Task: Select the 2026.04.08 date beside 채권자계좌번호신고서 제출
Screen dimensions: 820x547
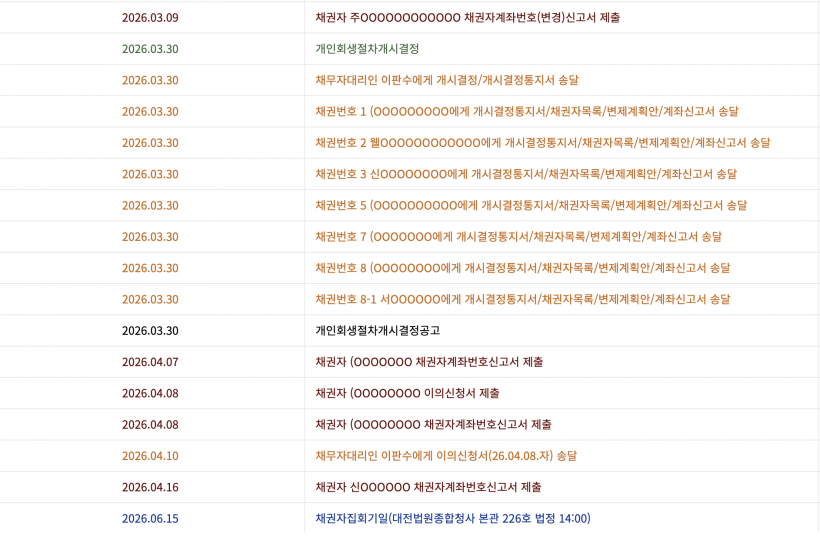Action: (x=150, y=425)
